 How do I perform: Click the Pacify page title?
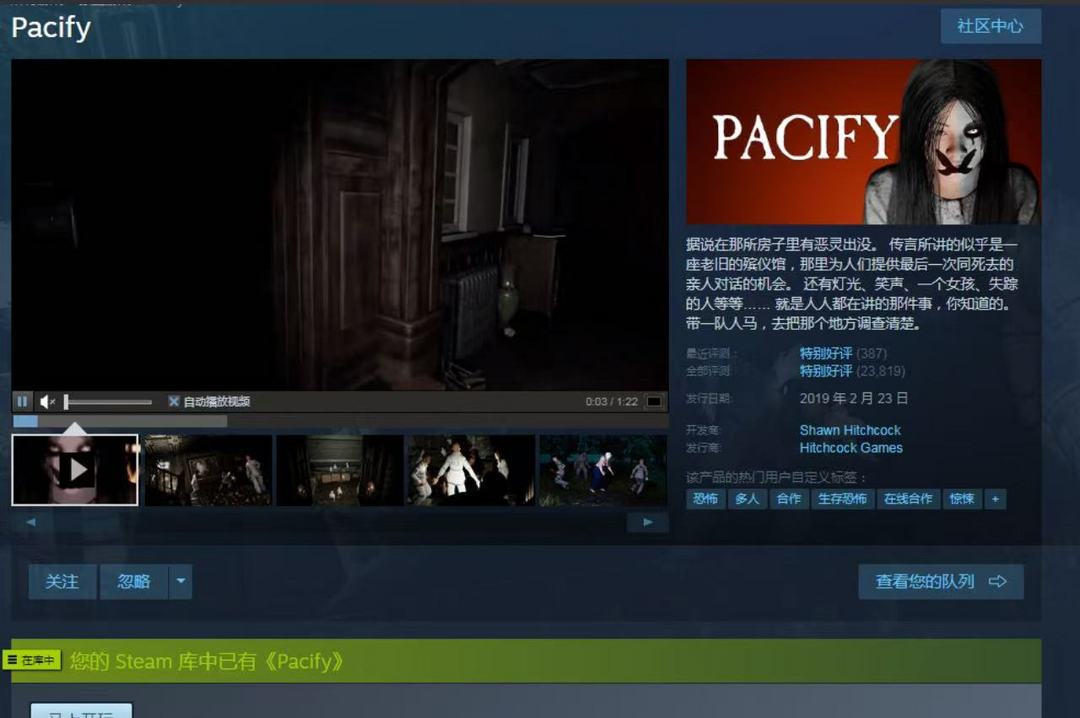click(x=51, y=28)
